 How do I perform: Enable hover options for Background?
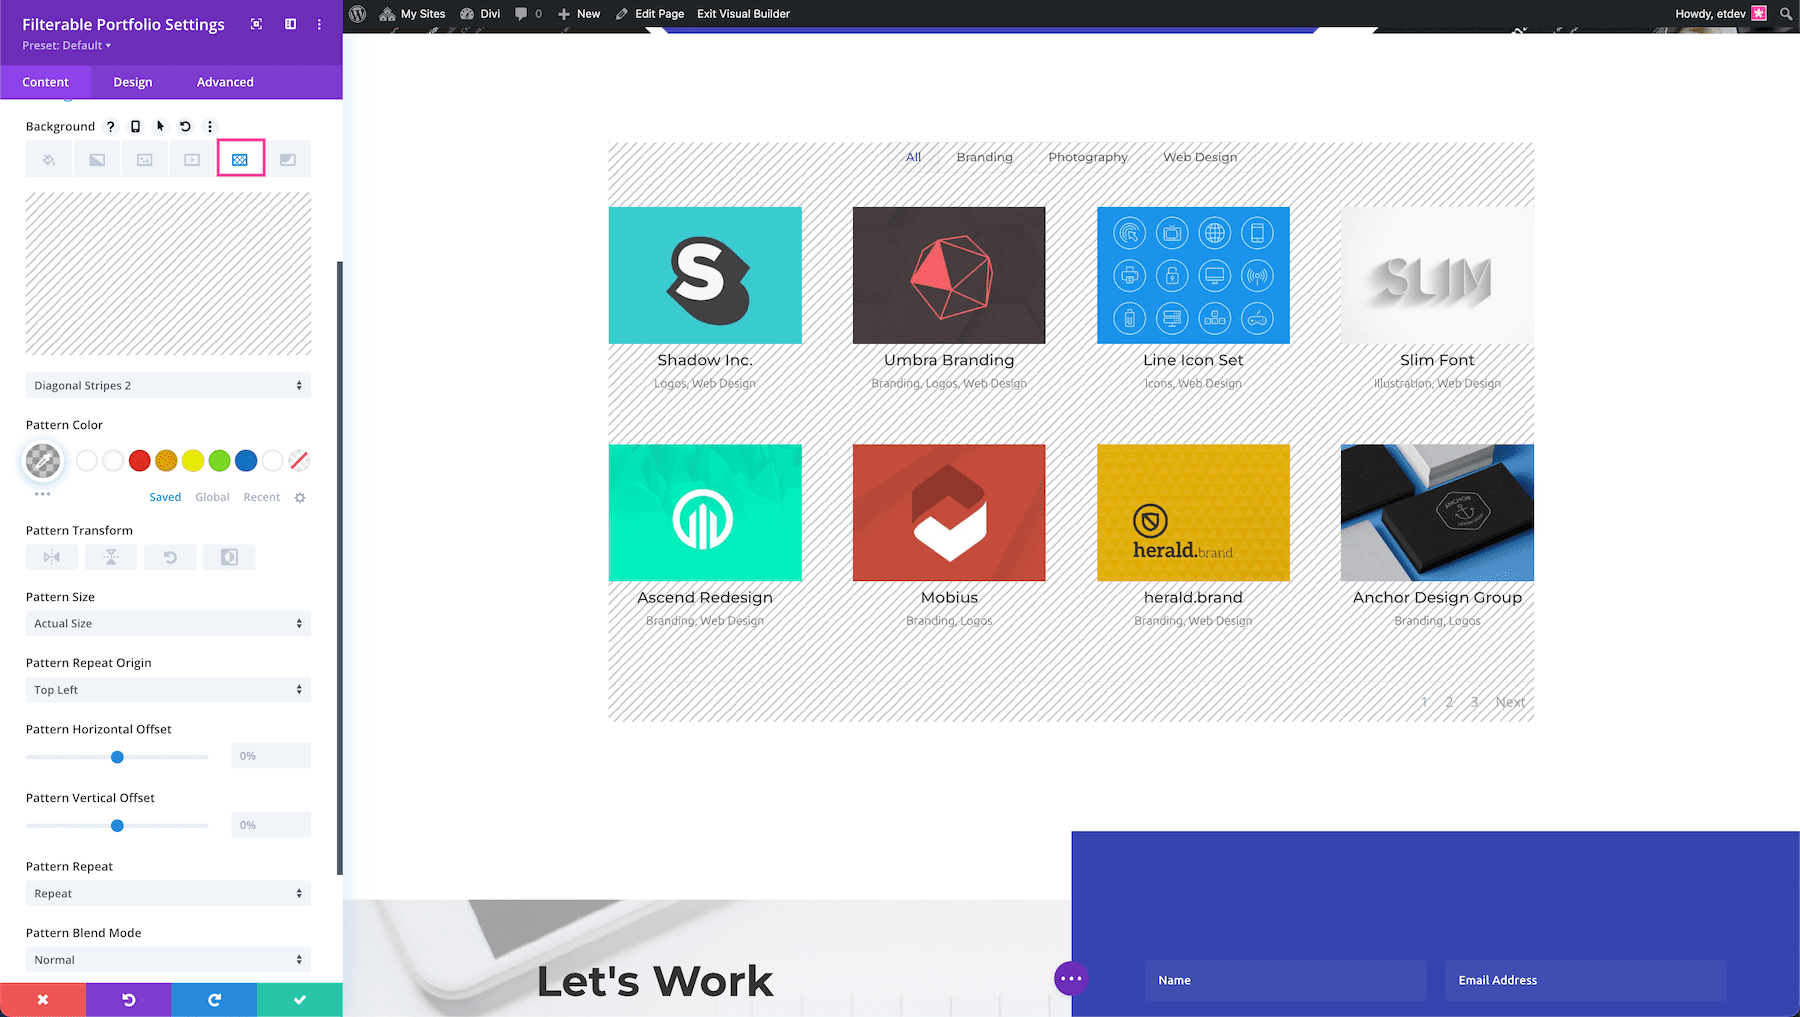pos(159,126)
